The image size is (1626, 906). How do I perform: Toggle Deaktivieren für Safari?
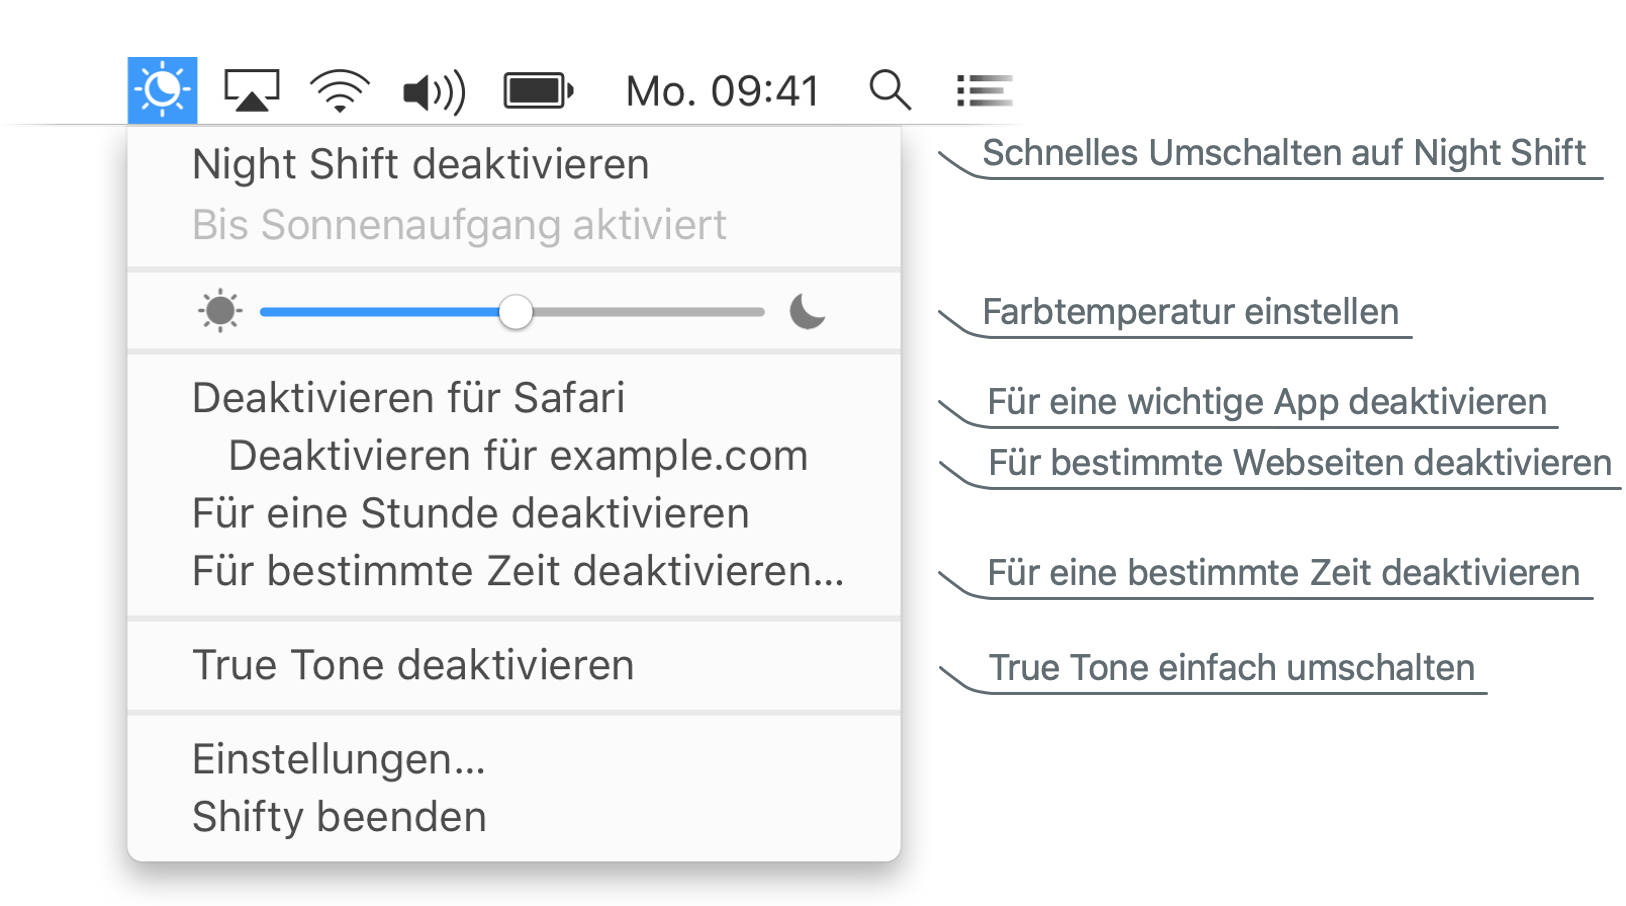point(408,398)
